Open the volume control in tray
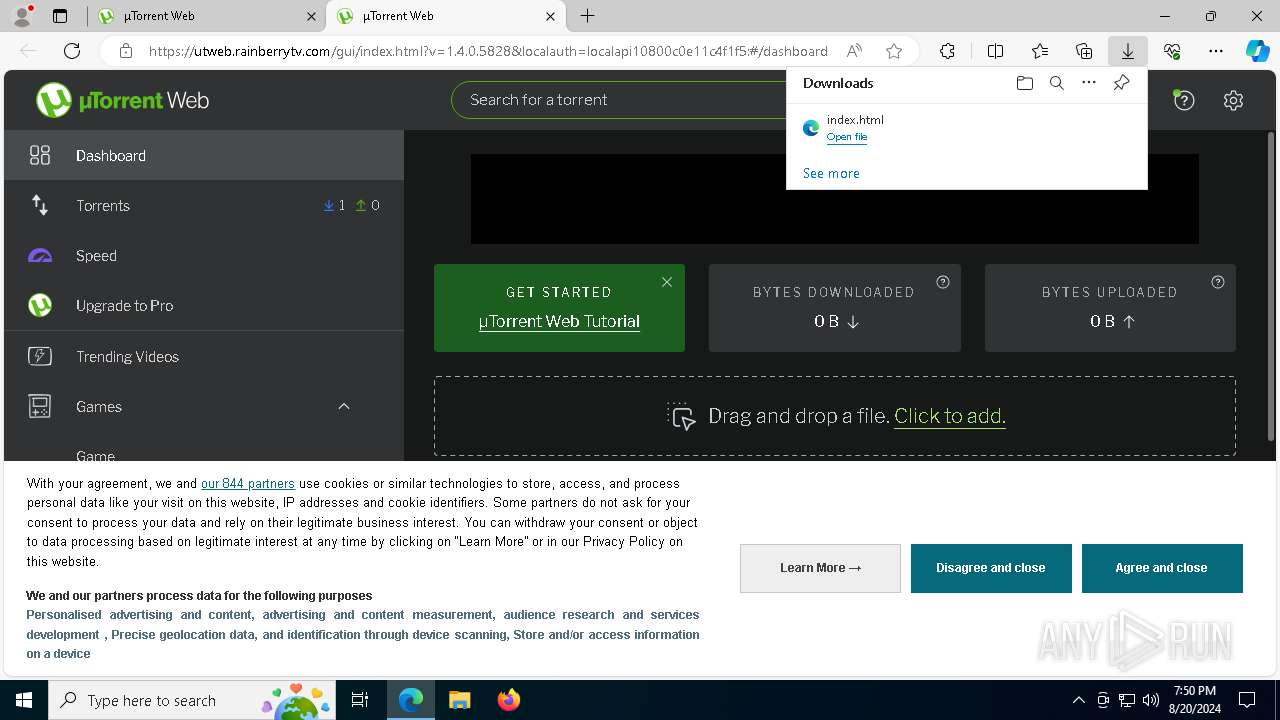Screen dimensions: 1280x720 coord(1151,700)
